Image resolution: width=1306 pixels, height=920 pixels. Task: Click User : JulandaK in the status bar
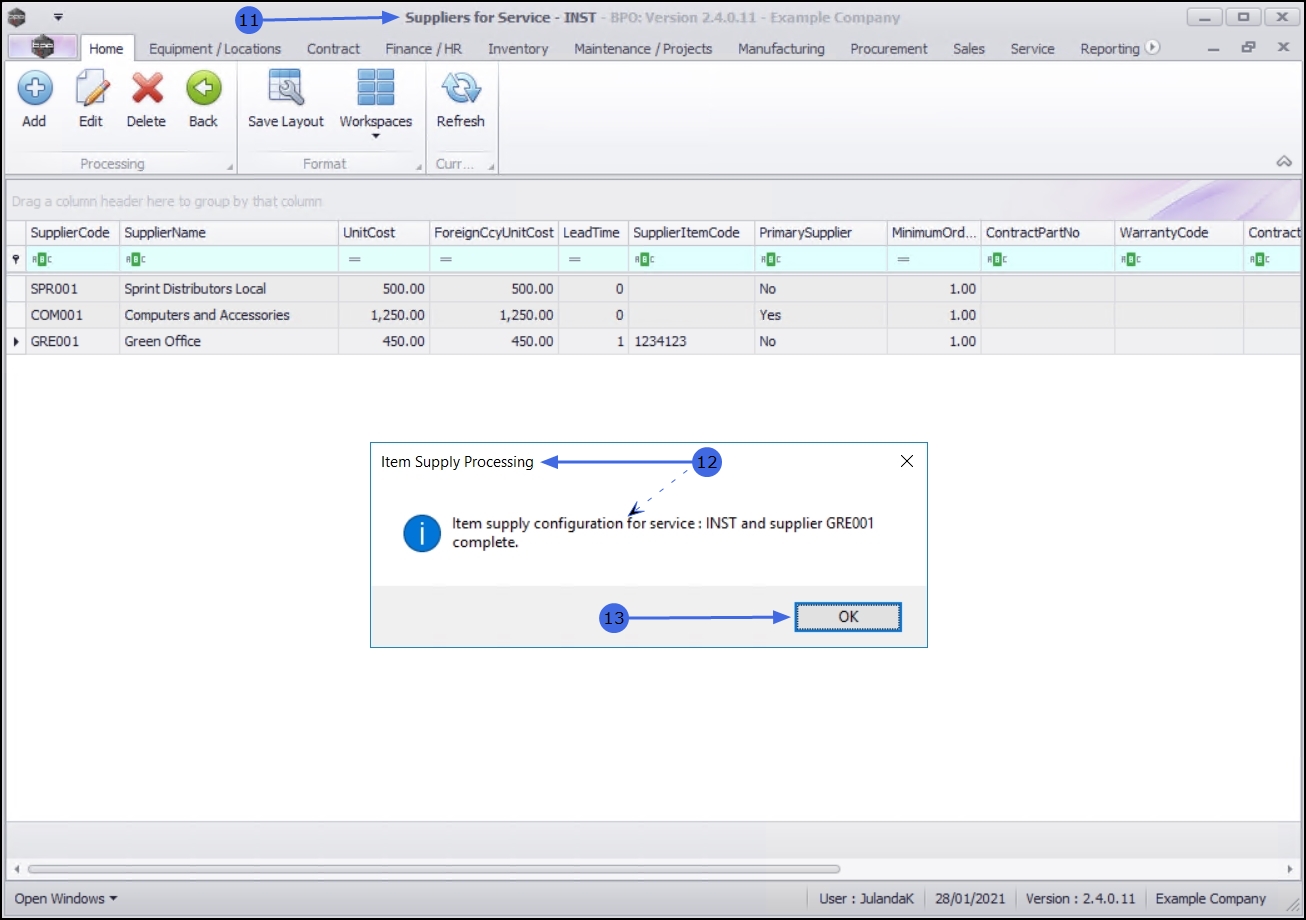(x=866, y=898)
